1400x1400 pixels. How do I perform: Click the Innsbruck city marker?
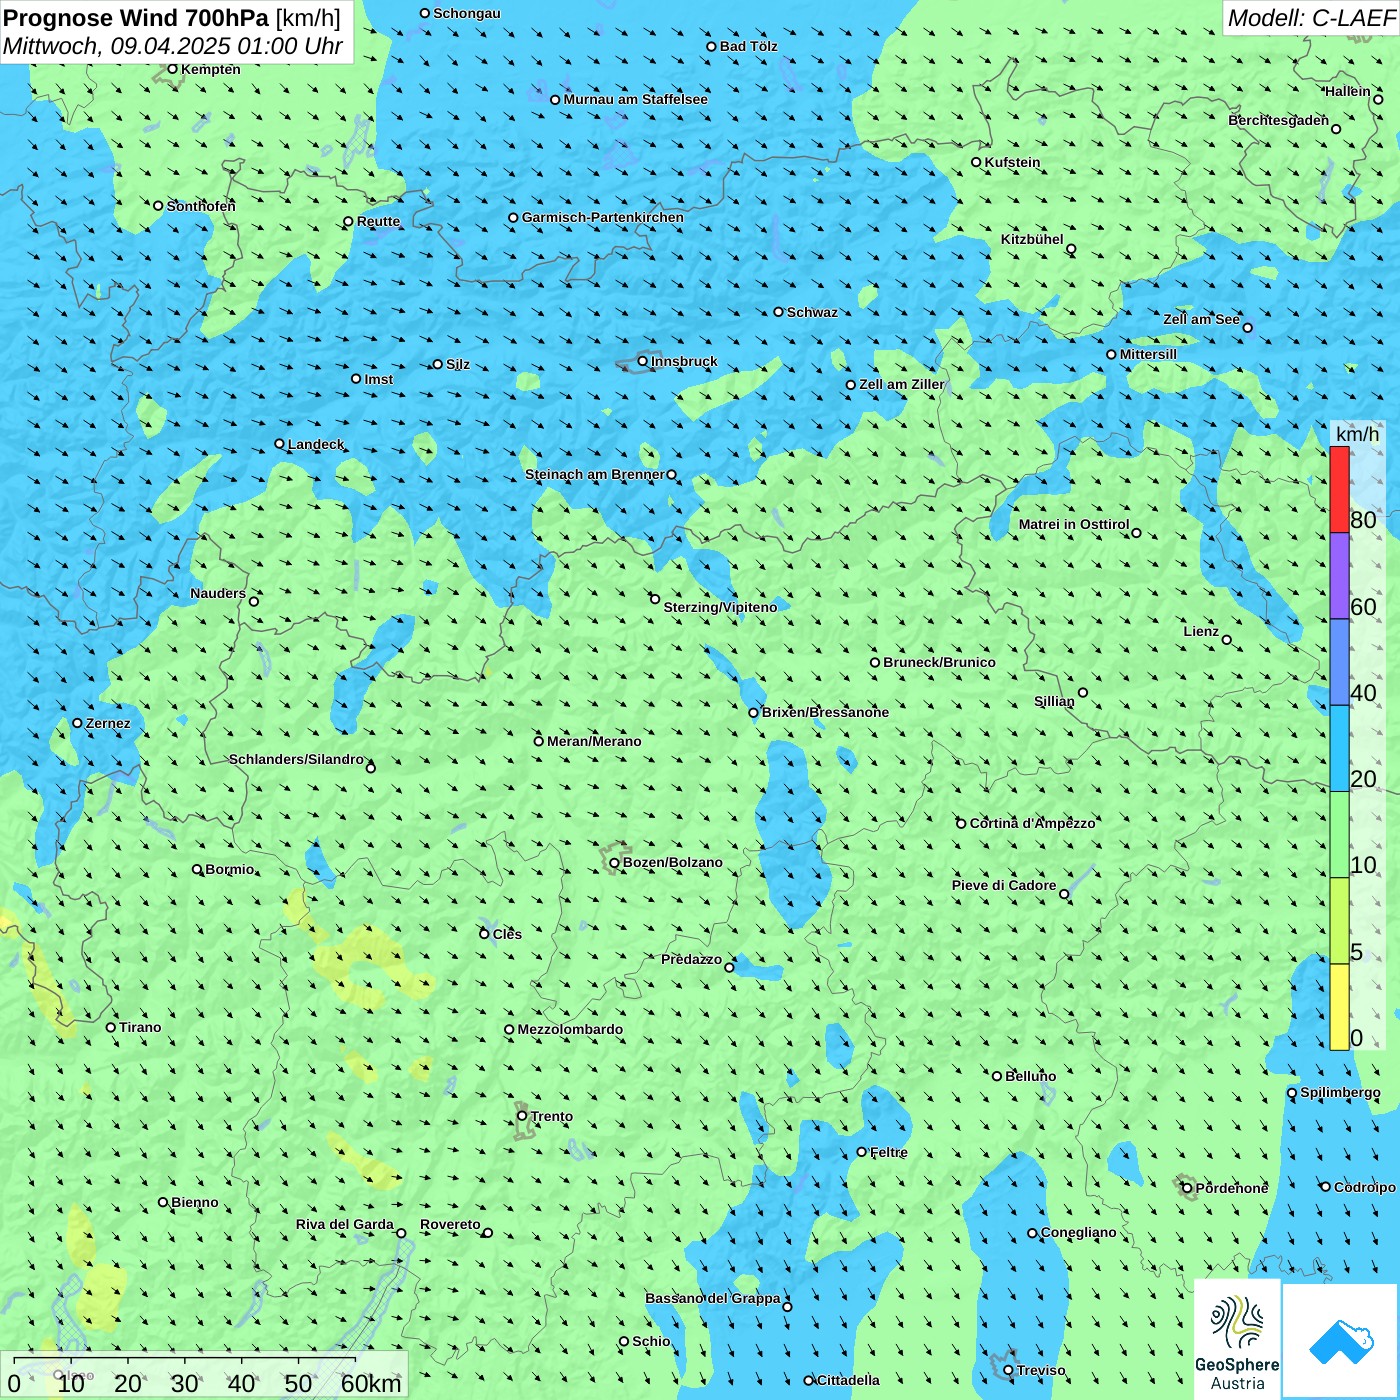(x=643, y=361)
